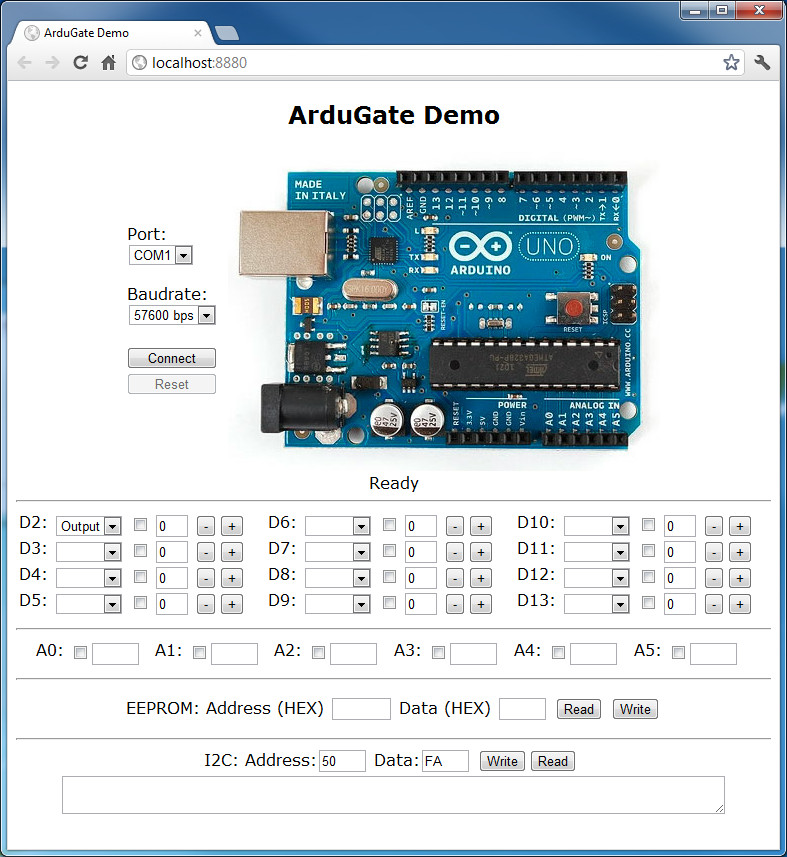
Task: Click the A4 analog value field
Action: [594, 654]
